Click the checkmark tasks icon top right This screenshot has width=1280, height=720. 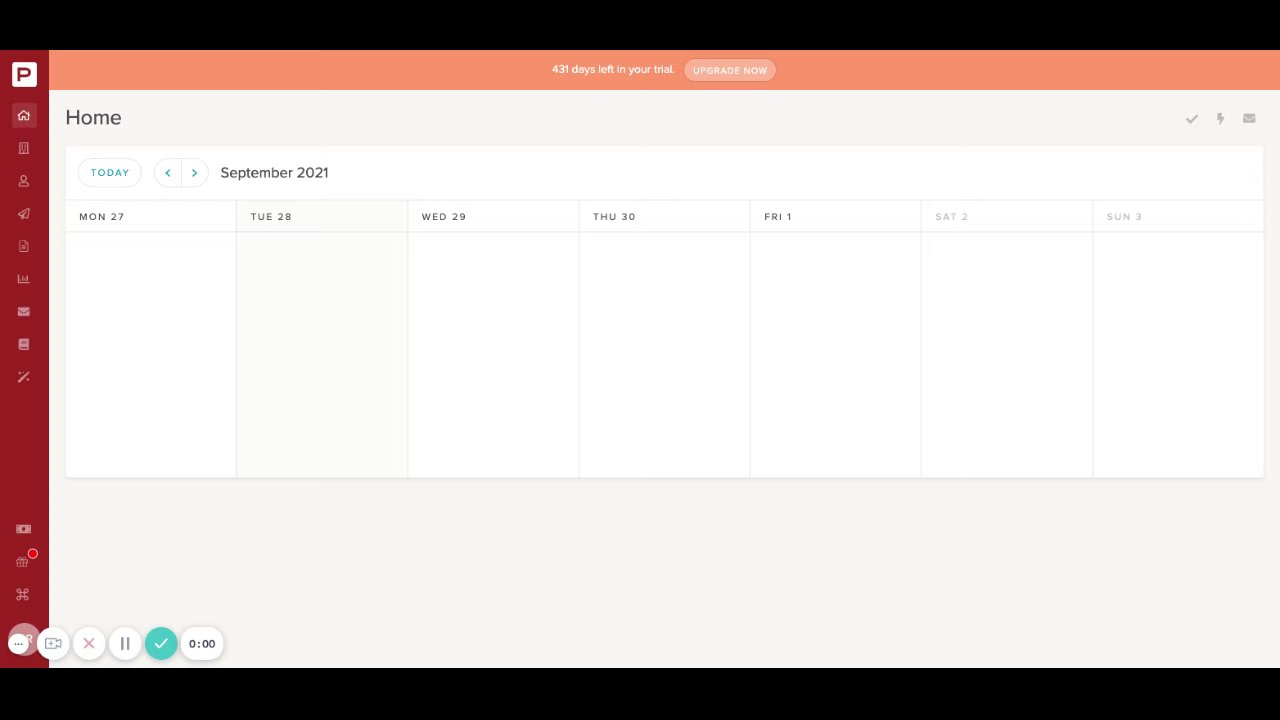click(x=1192, y=118)
